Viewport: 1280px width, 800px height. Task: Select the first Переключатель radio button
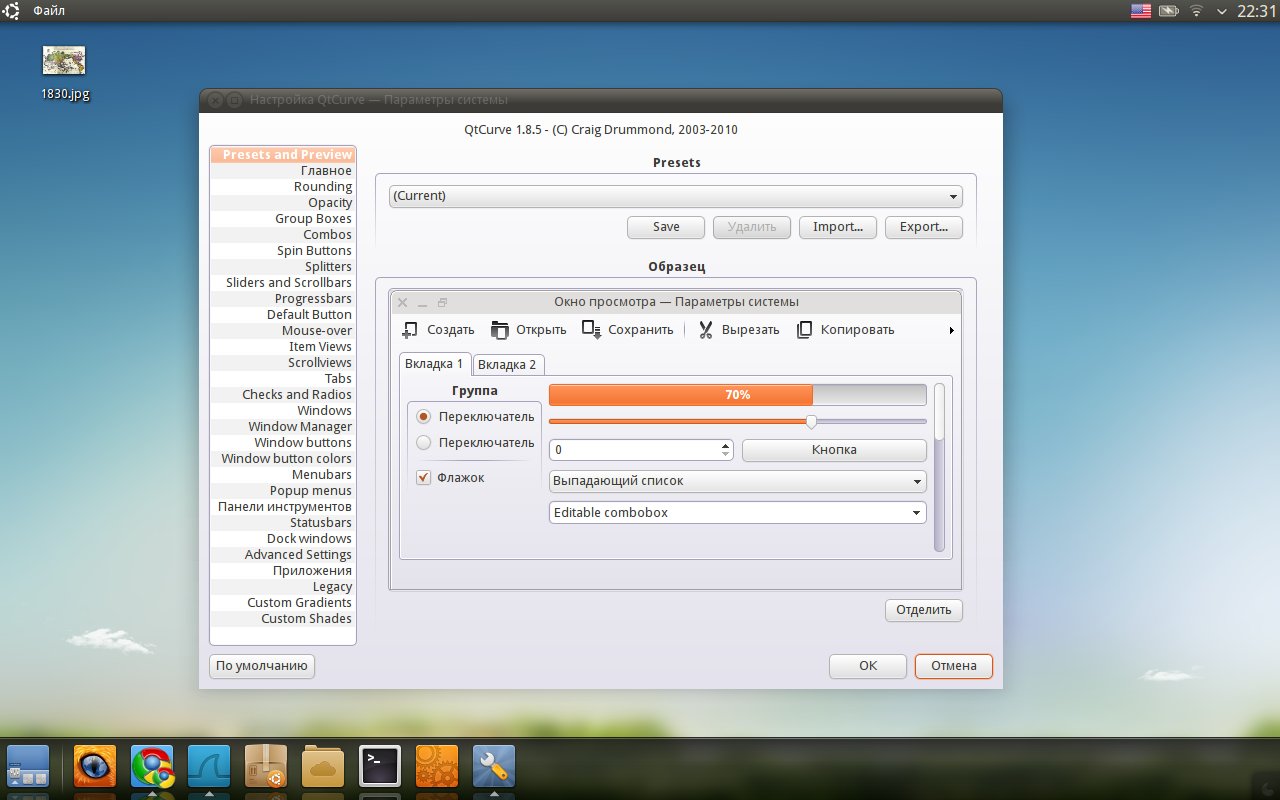424,417
